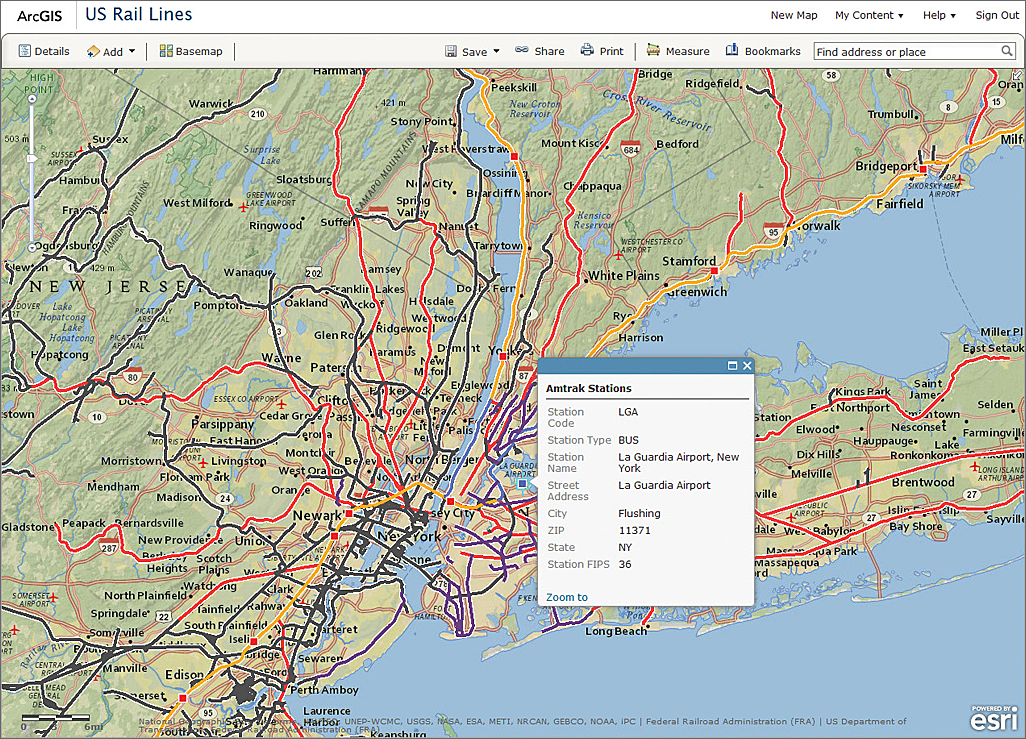The width and height of the screenshot is (1026, 739).
Task: Click the search magnifier icon
Action: (x=1007, y=51)
